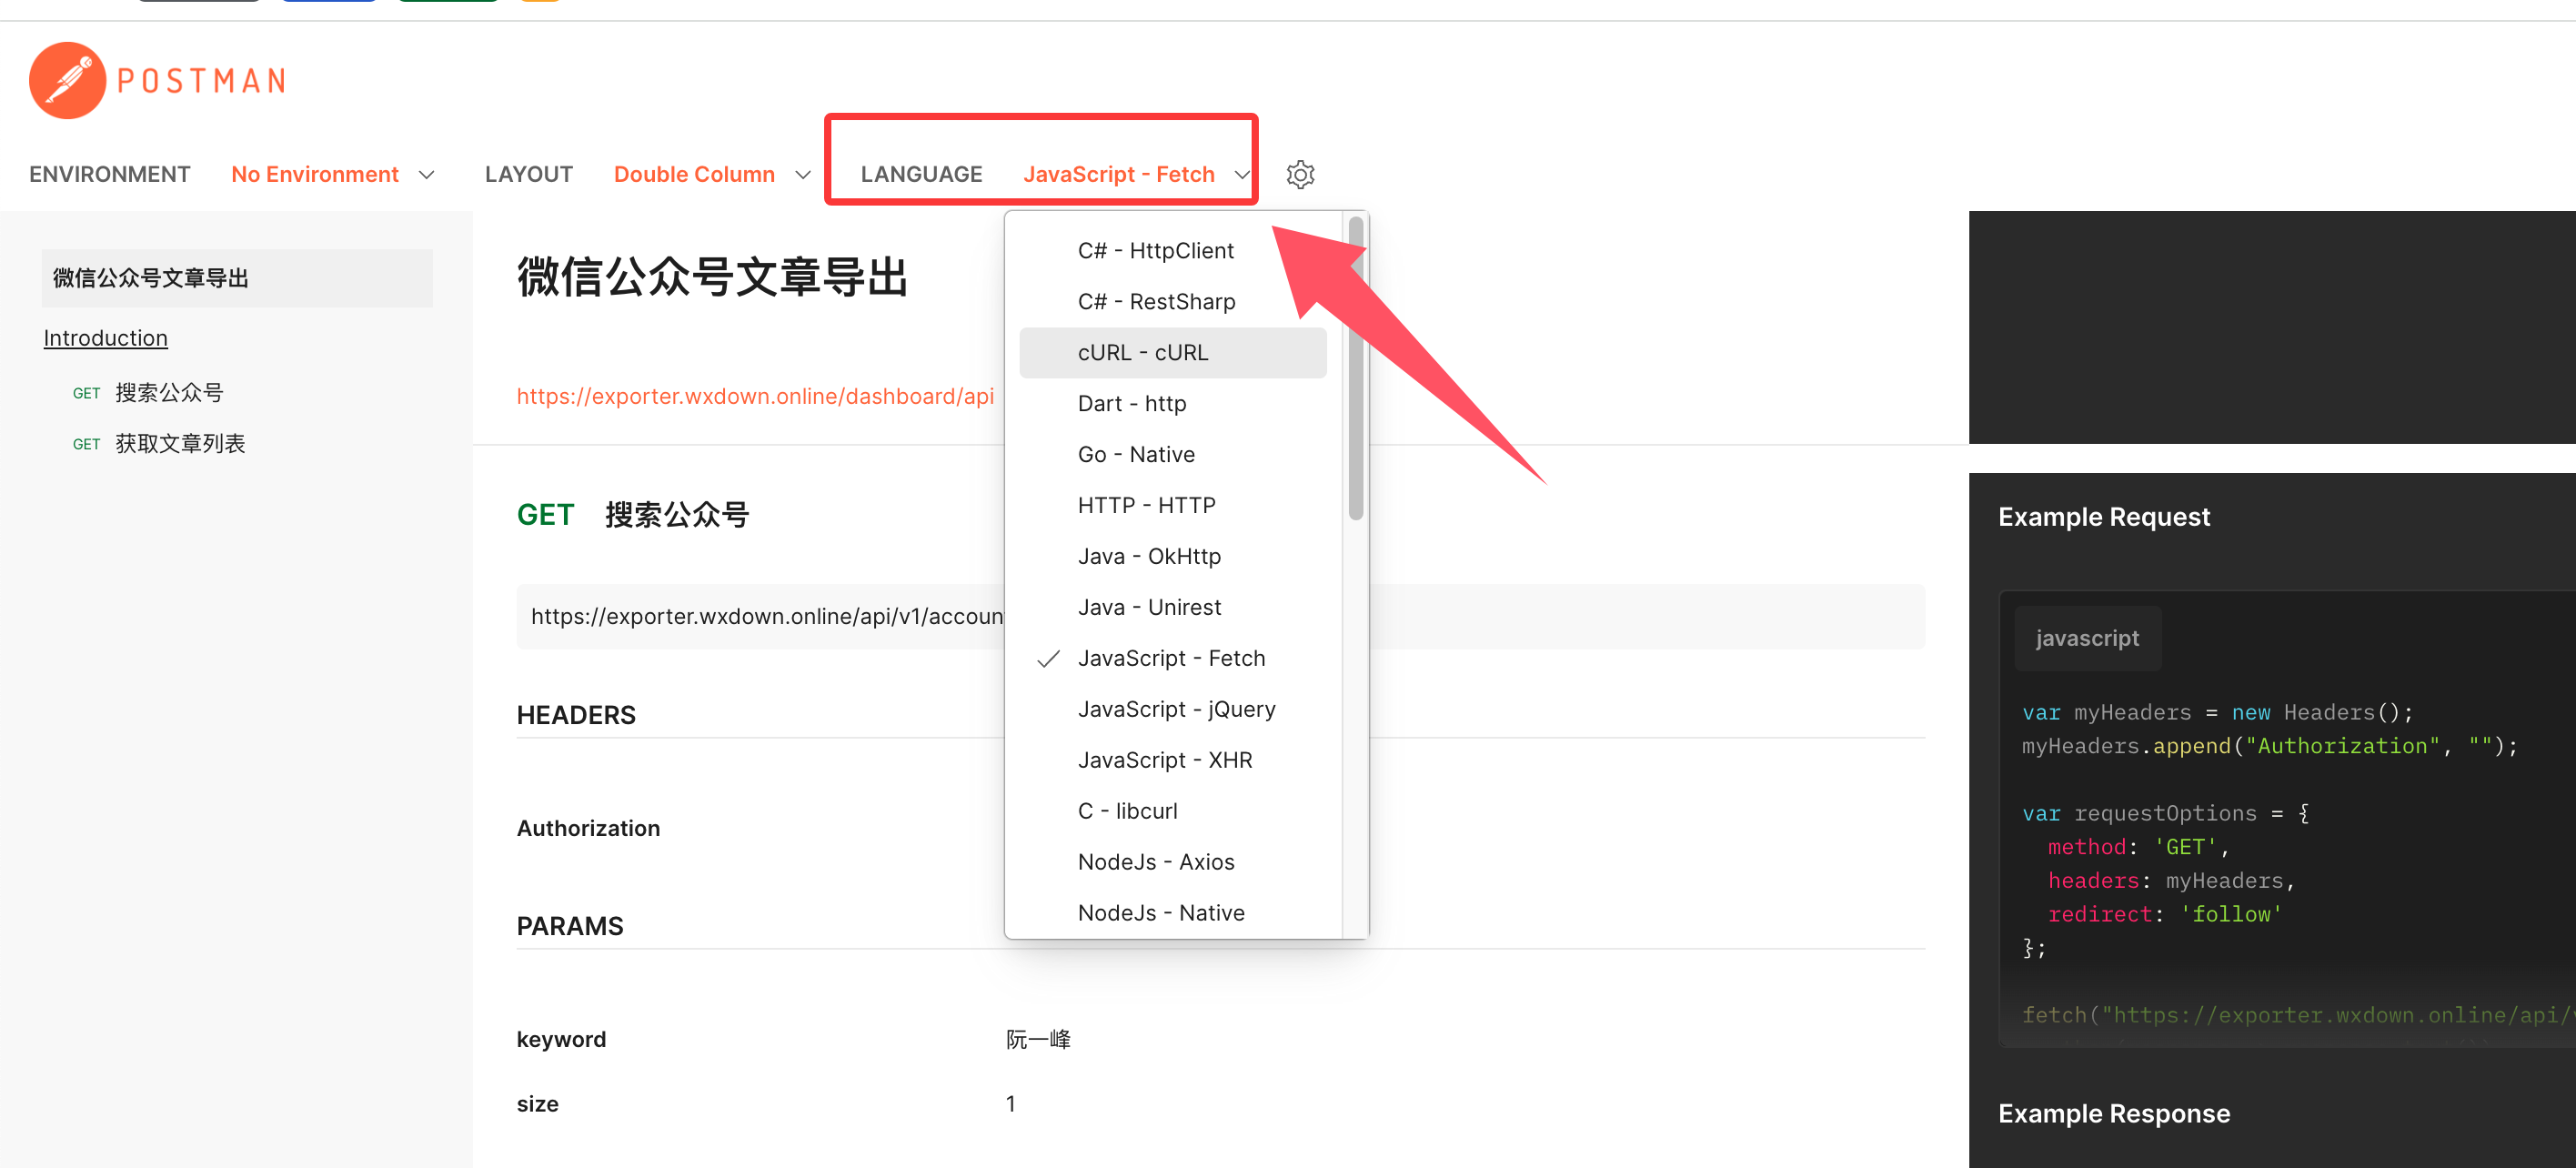Choose Dart - http option
The width and height of the screenshot is (2576, 1168).
tap(1131, 404)
